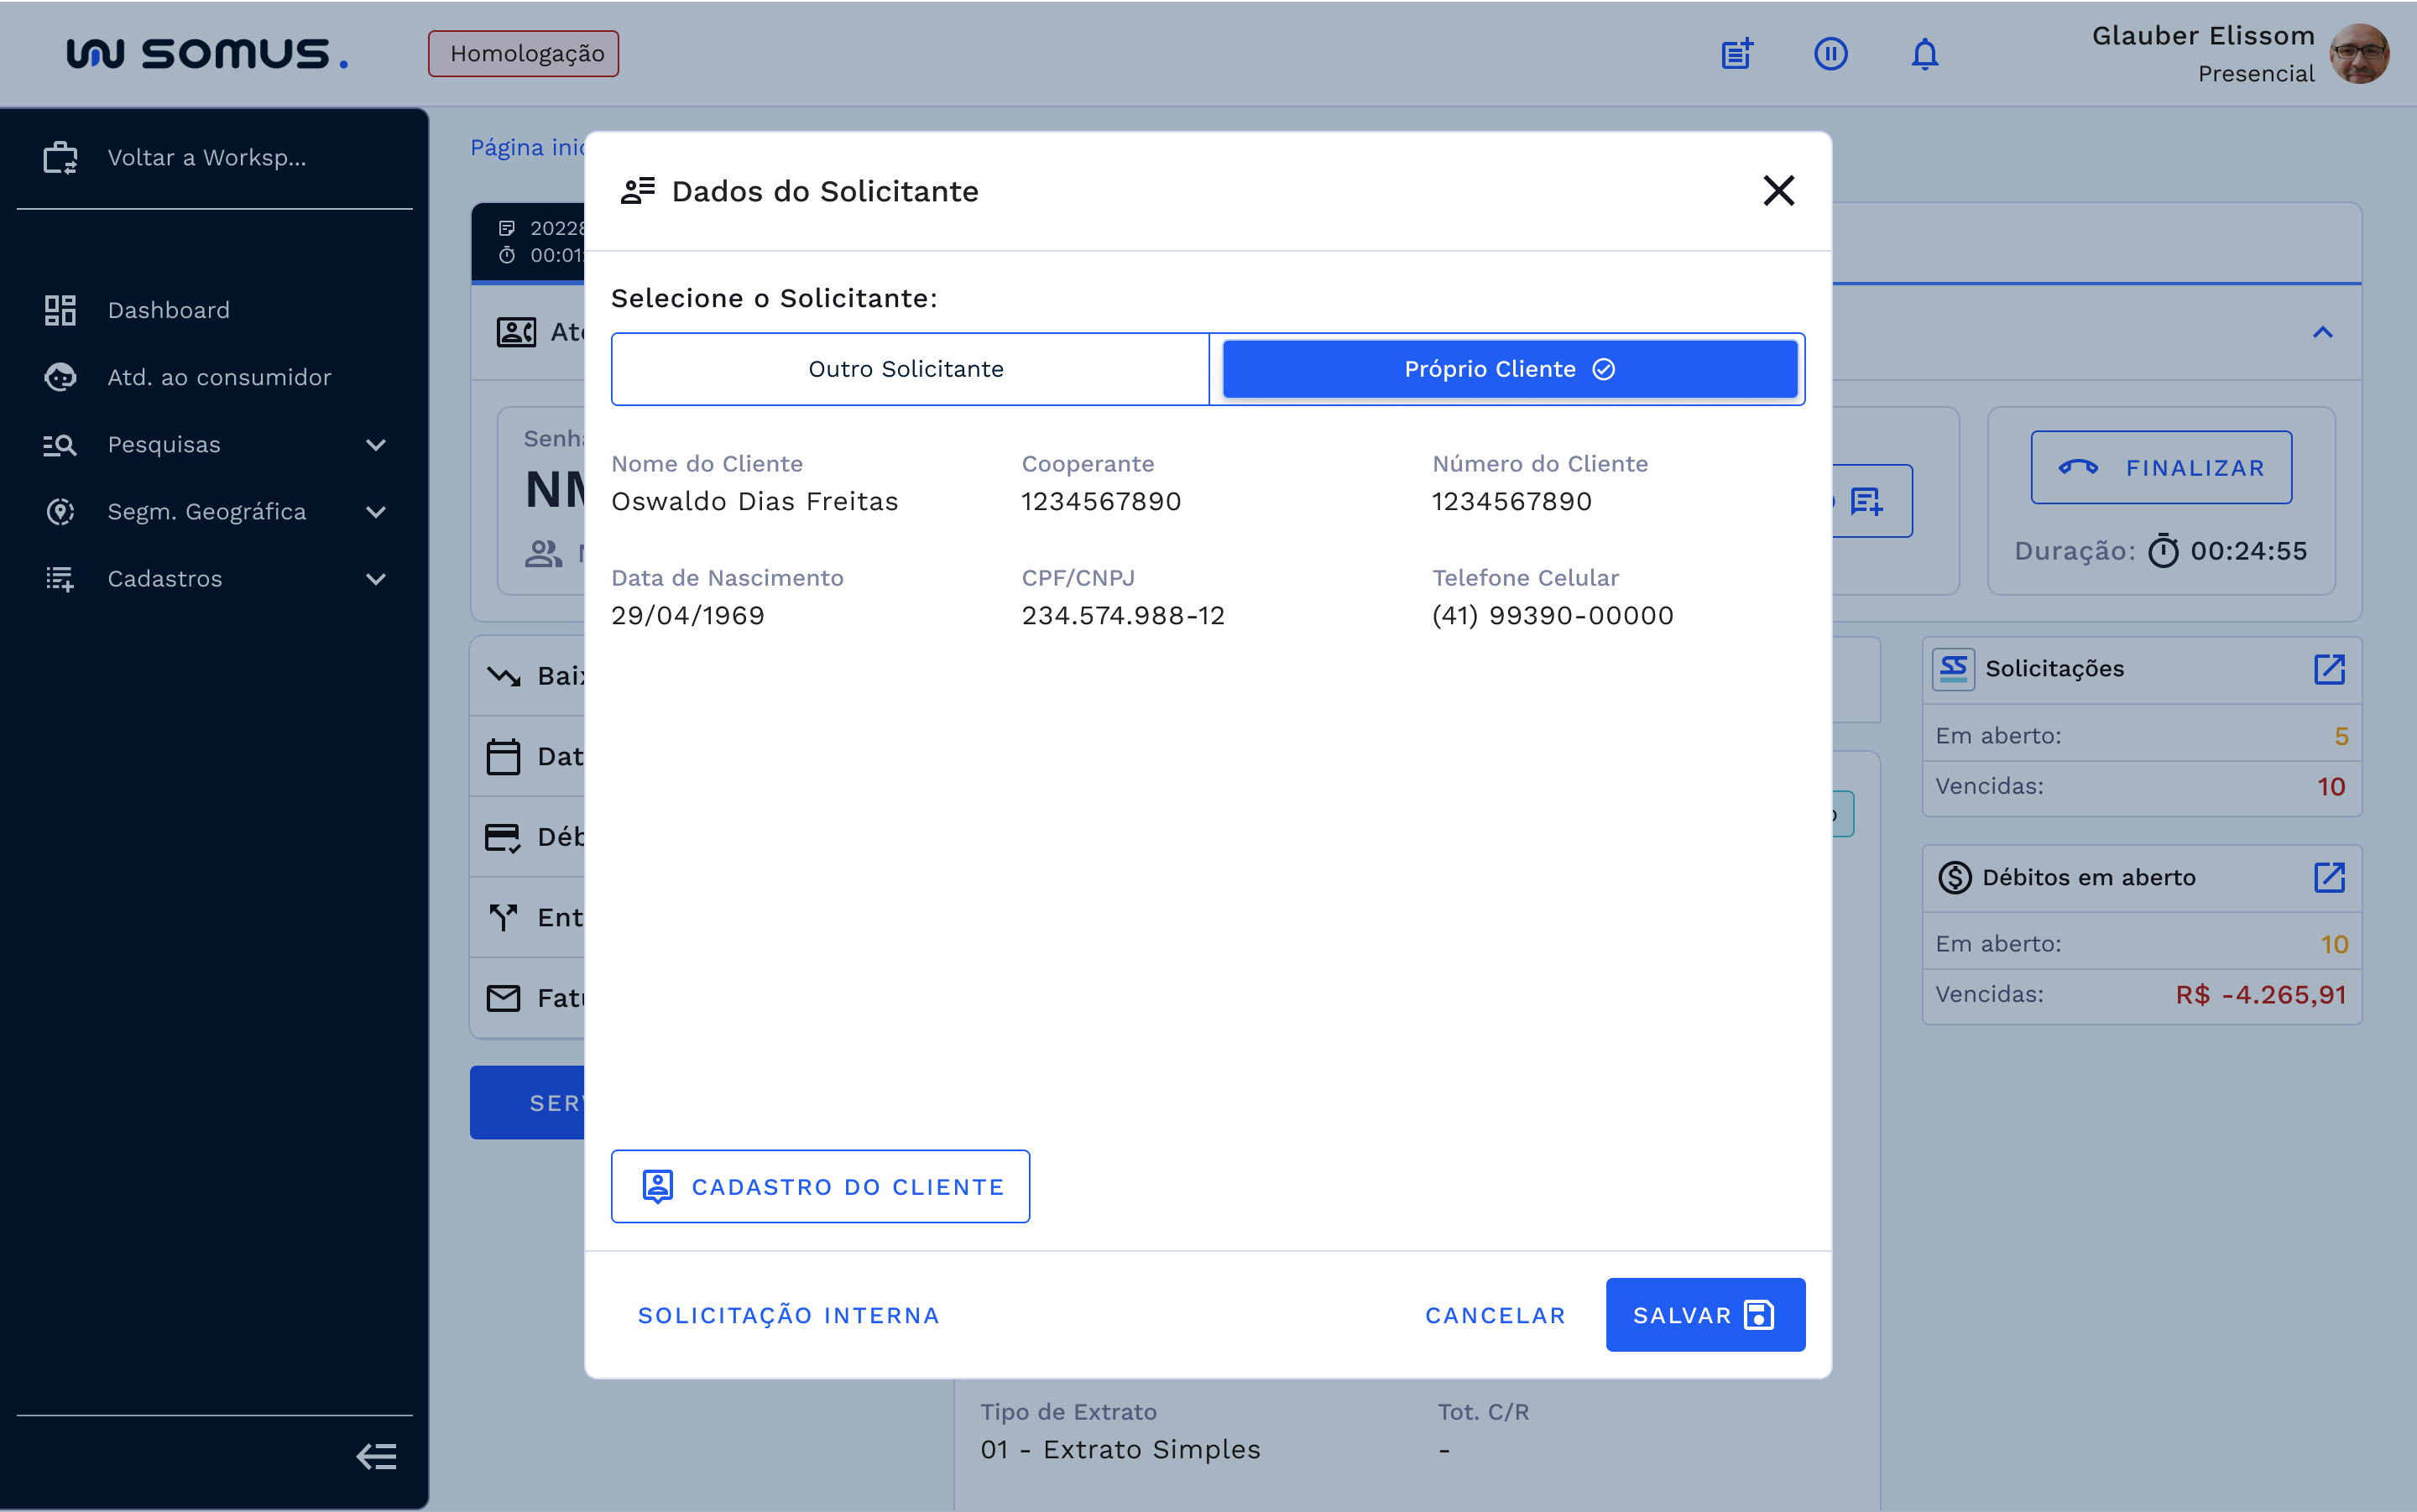
Task: Open Débitos em aberto in external view
Action: pyautogui.click(x=2331, y=878)
